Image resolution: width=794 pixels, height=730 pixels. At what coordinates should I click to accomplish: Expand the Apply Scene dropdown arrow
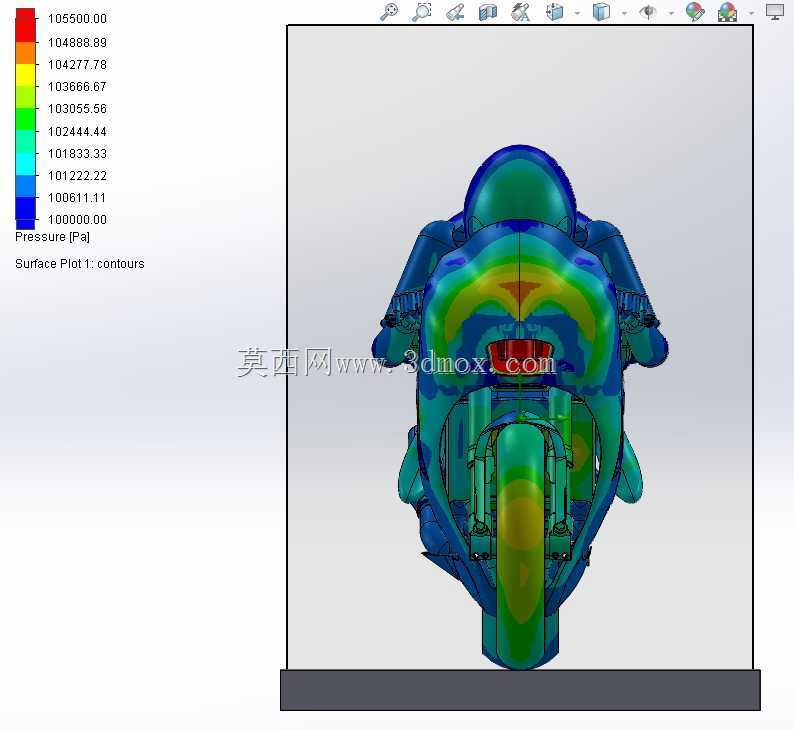(751, 13)
